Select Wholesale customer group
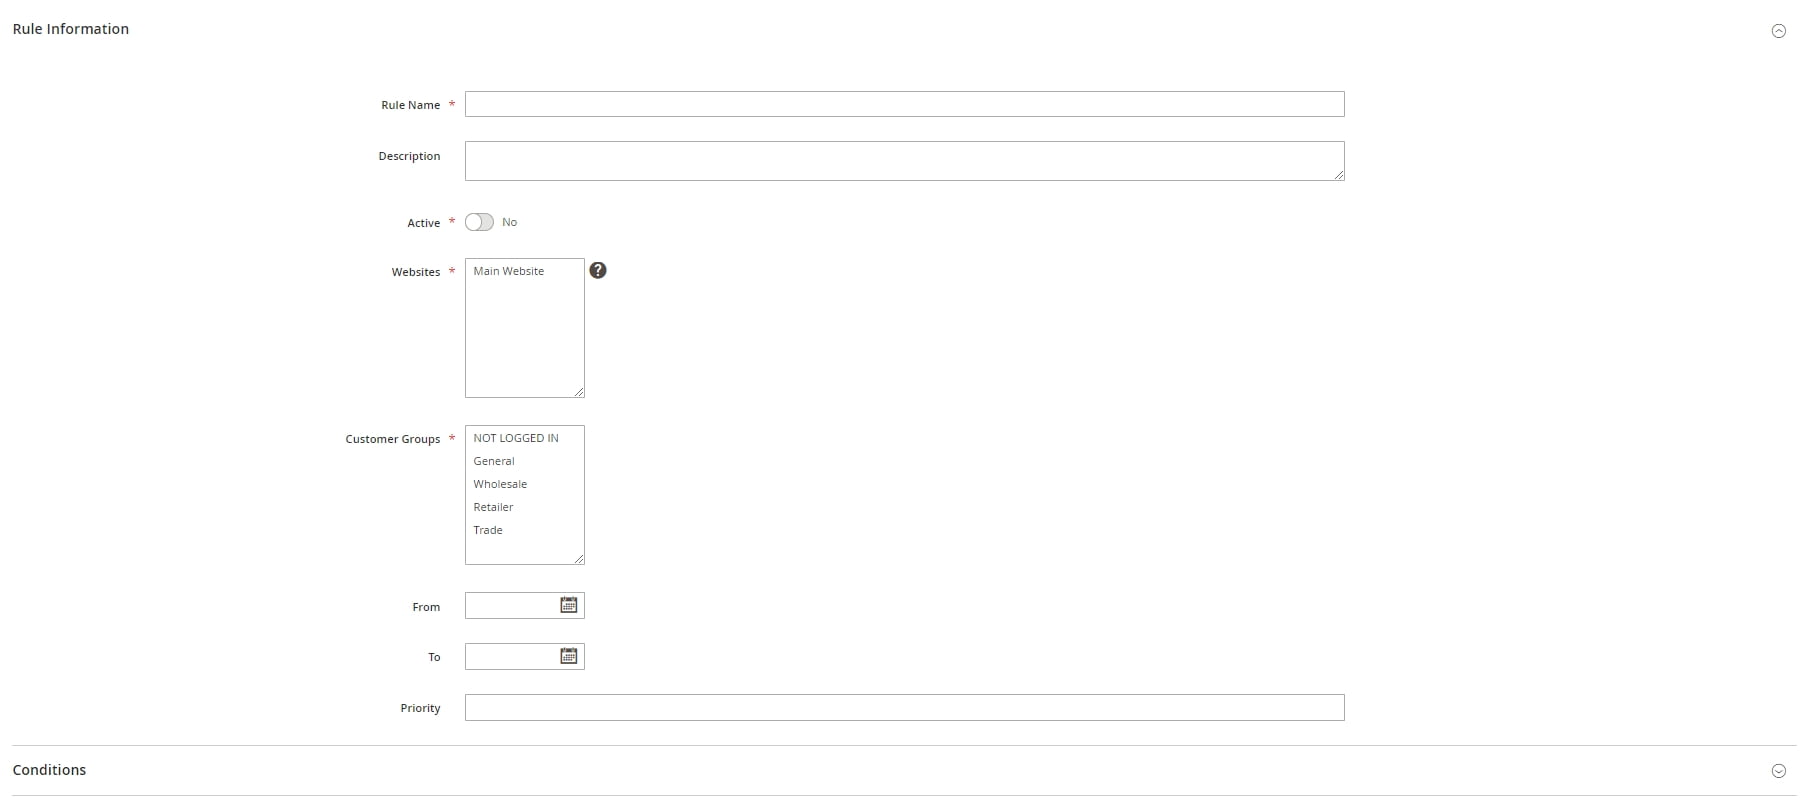1805x800 pixels. point(500,484)
